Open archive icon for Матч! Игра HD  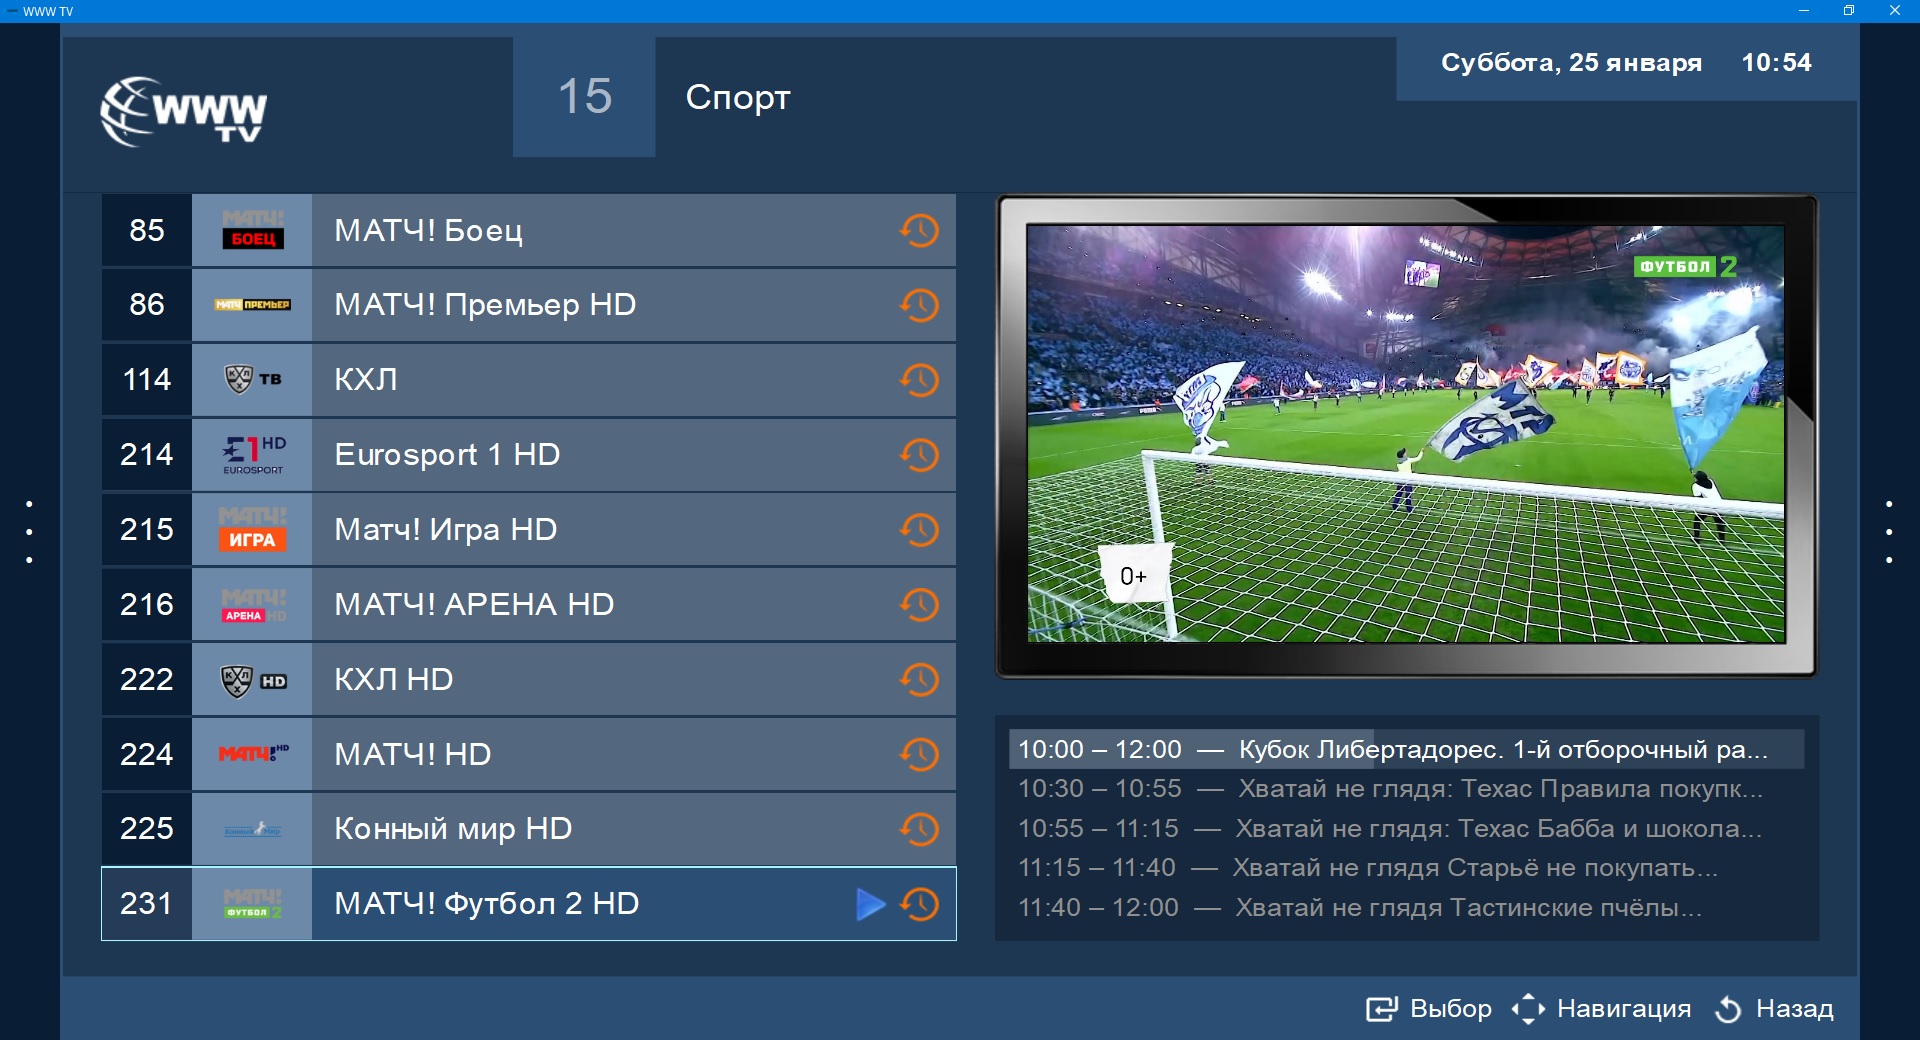tap(919, 530)
